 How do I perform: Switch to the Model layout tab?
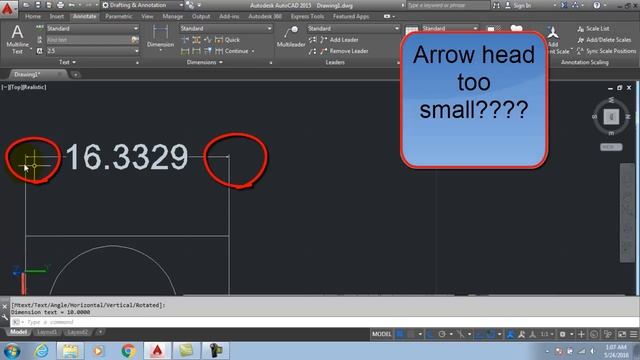pos(18,332)
